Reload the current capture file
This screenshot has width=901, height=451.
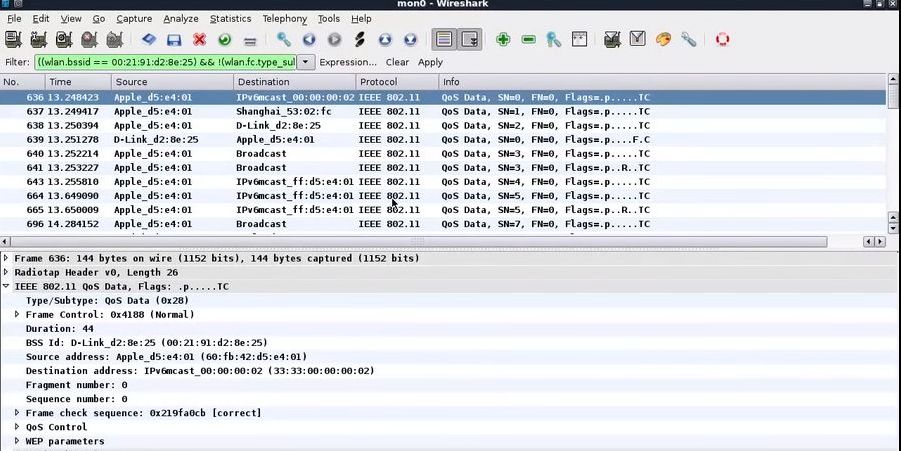pyautogui.click(x=225, y=40)
